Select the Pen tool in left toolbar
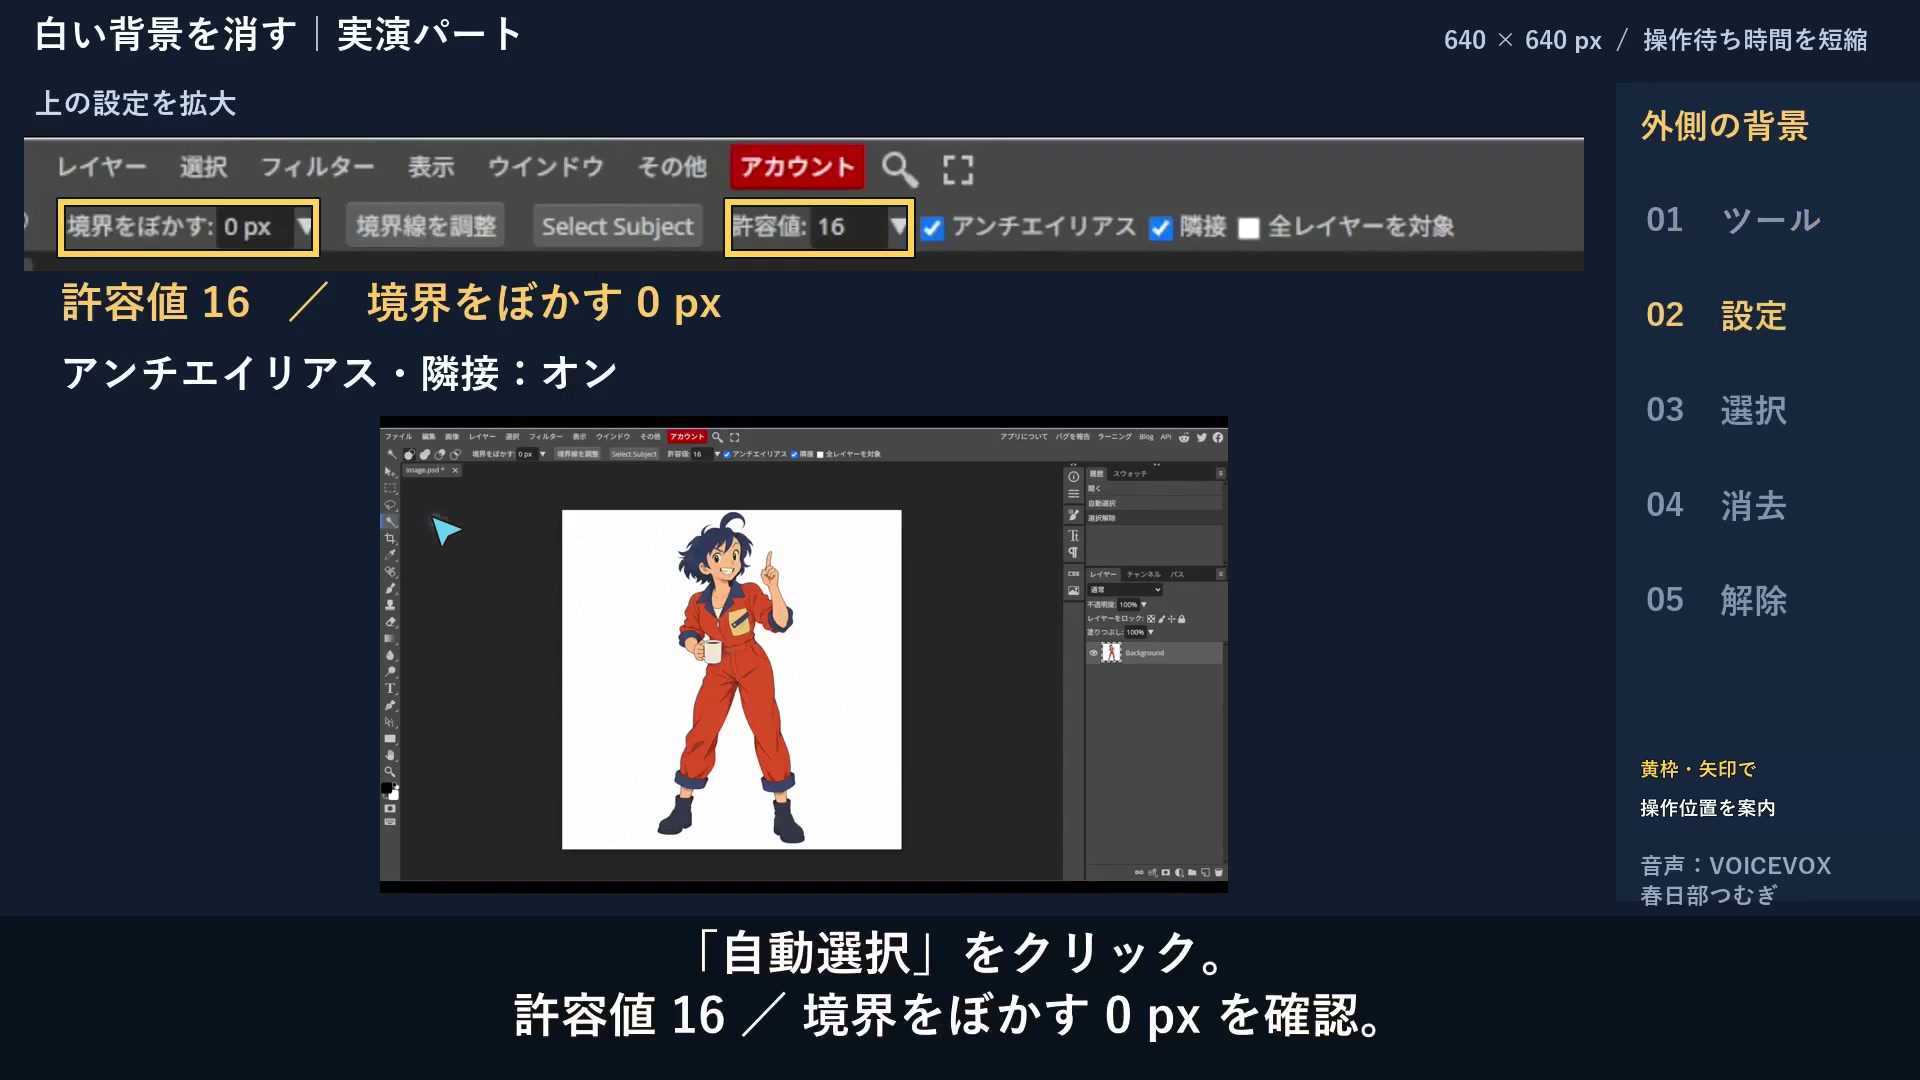 coord(390,705)
